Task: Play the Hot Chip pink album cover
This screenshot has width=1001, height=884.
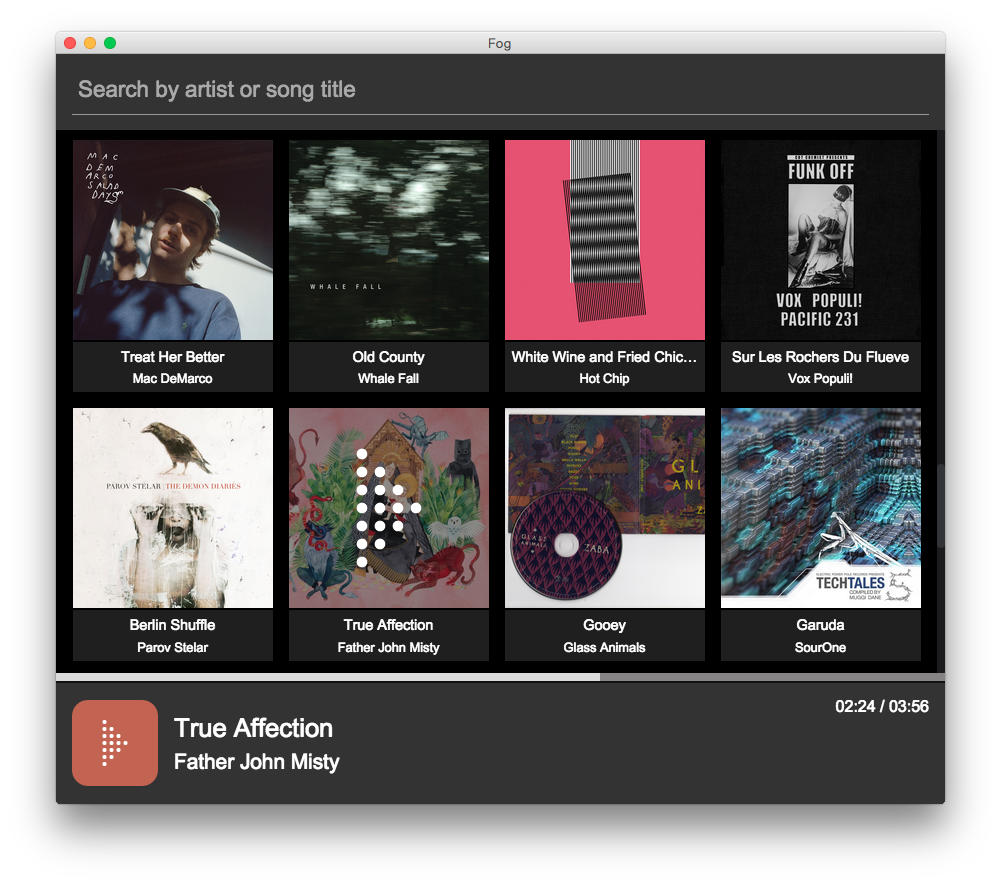Action: (x=605, y=240)
